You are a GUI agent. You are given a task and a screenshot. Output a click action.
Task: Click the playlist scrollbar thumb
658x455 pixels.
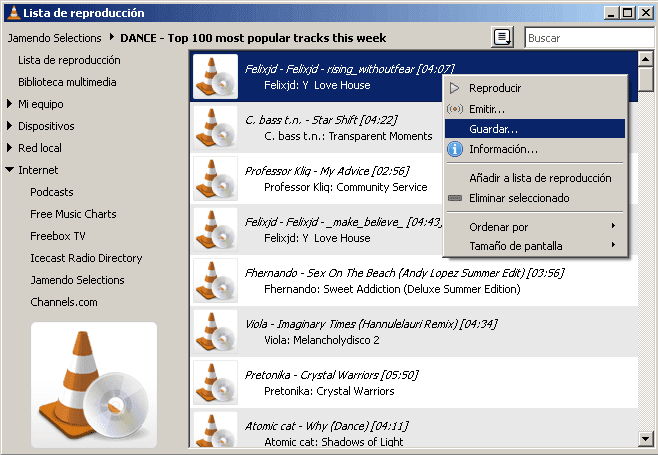click(645, 78)
